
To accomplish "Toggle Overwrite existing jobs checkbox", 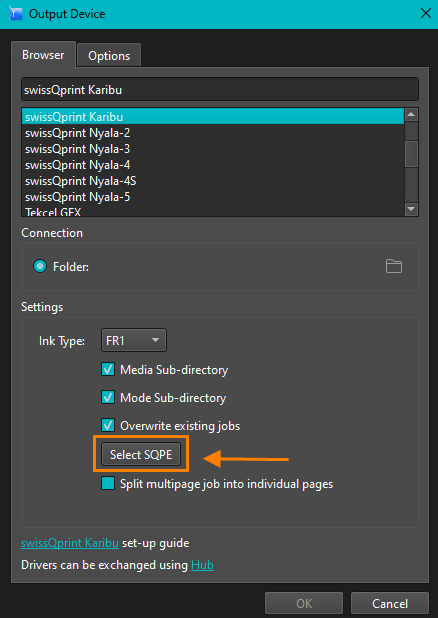I will click(108, 425).
